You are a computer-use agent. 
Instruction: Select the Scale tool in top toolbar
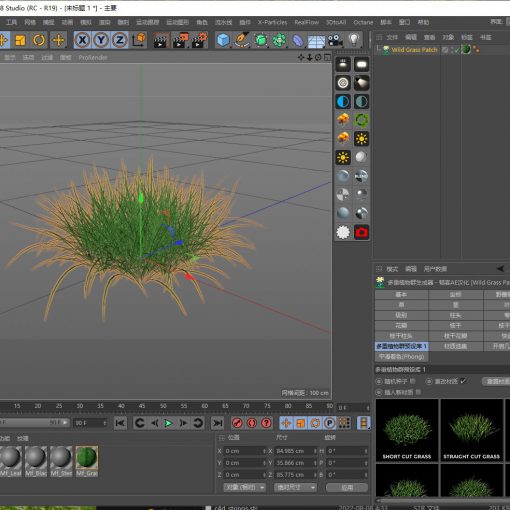(x=20, y=40)
